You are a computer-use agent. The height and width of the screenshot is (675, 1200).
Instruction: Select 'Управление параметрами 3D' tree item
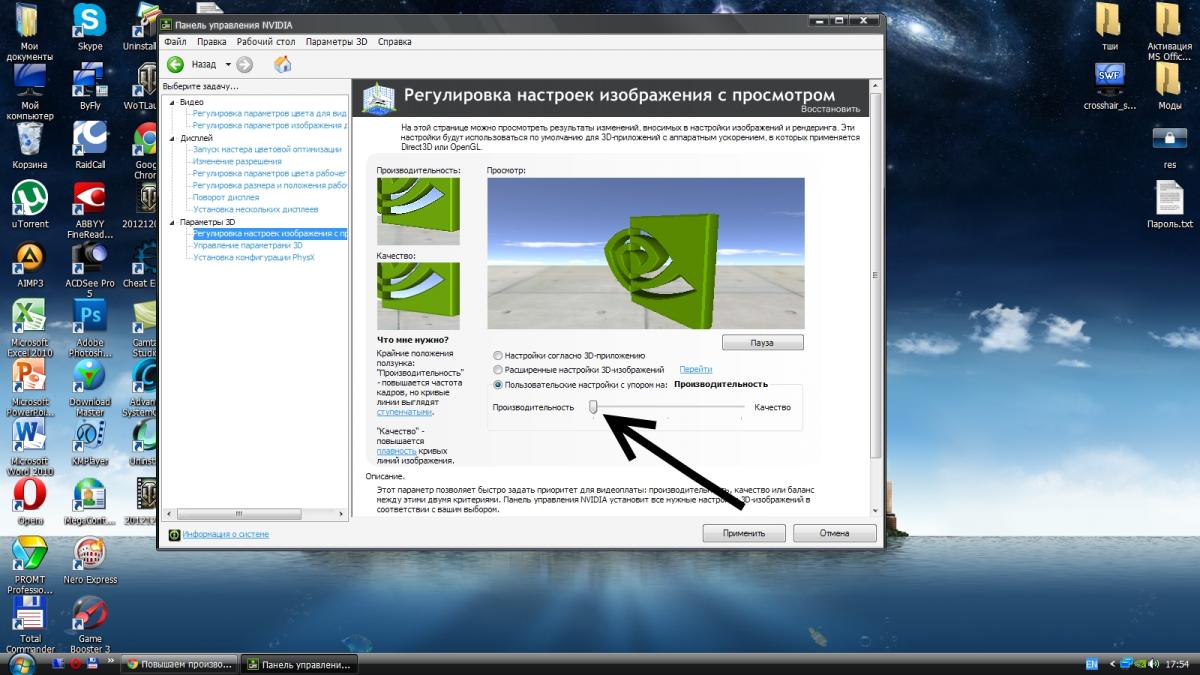[x=248, y=245]
